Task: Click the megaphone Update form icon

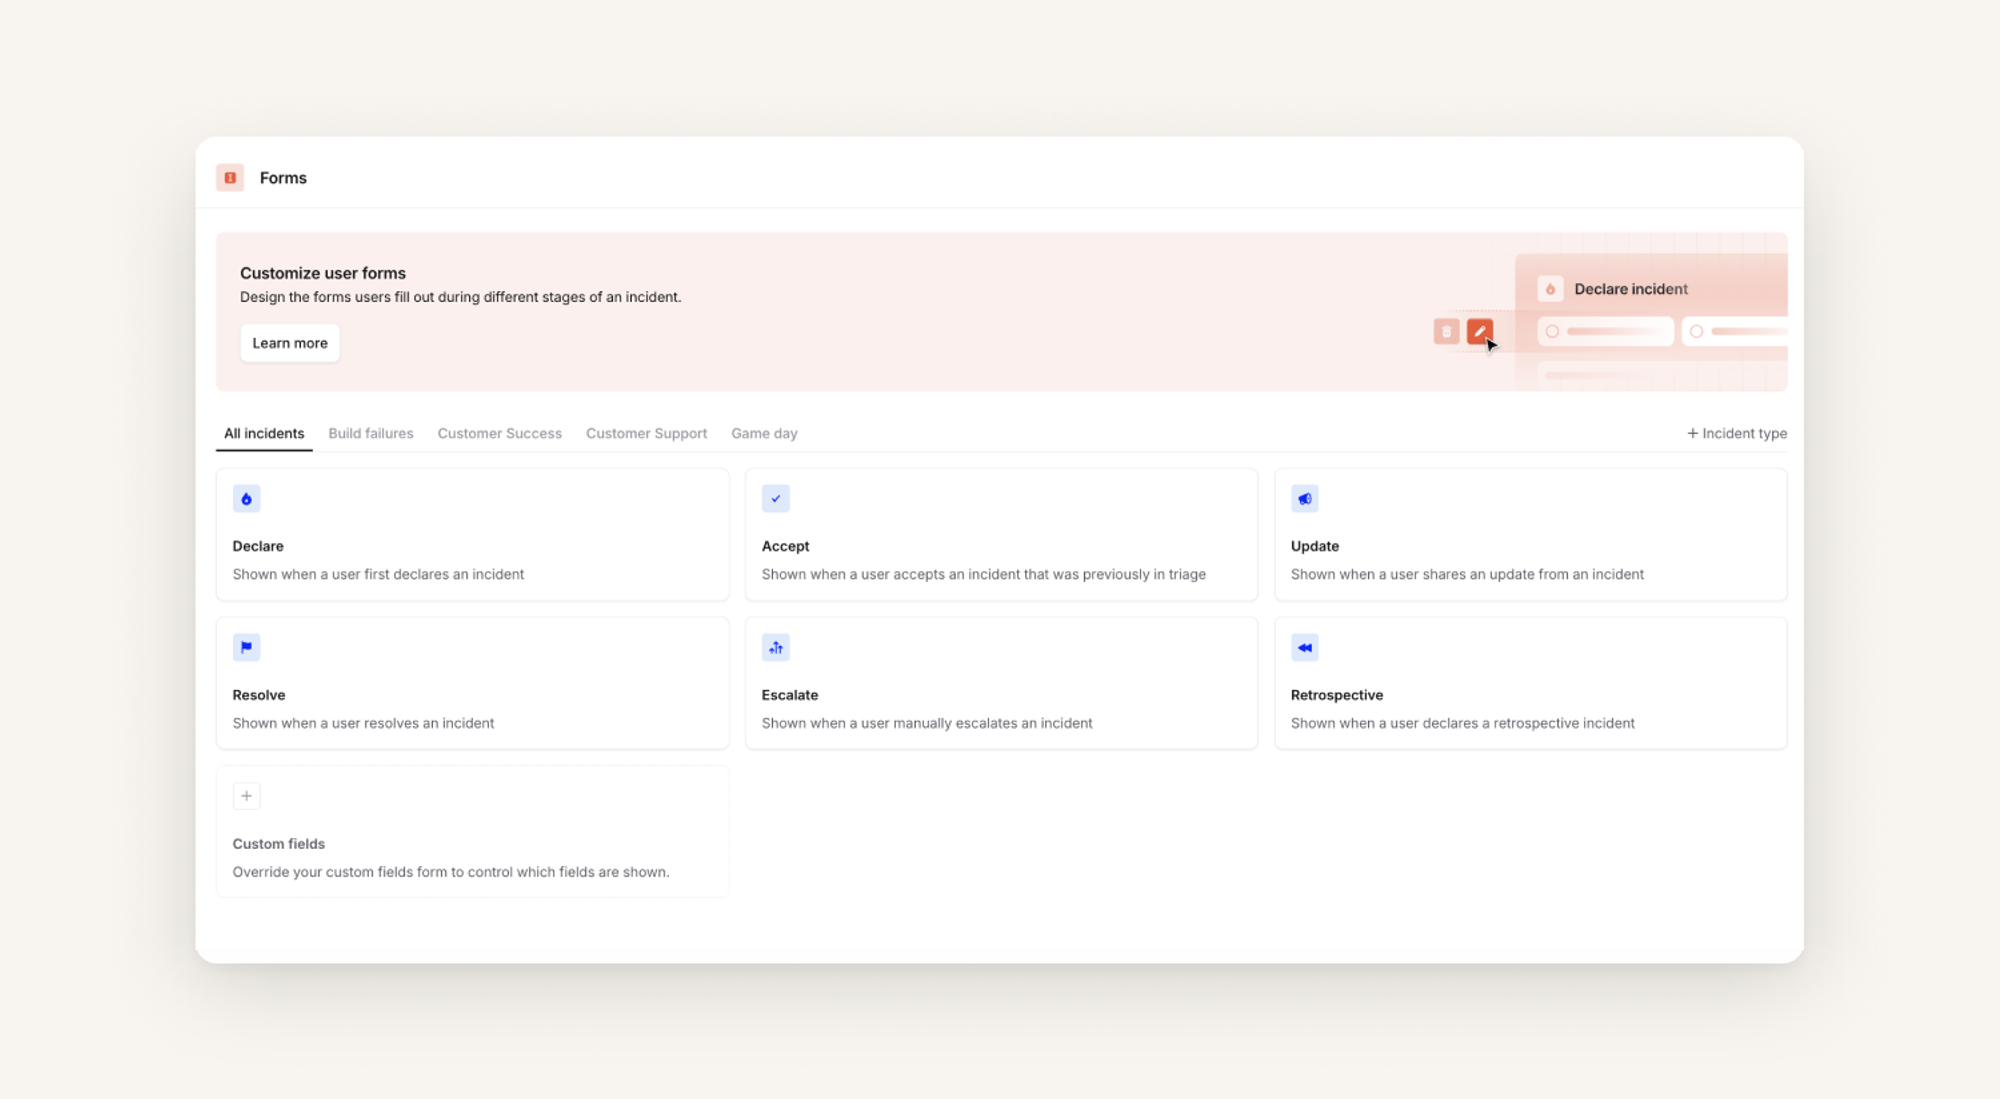Action: (1304, 499)
